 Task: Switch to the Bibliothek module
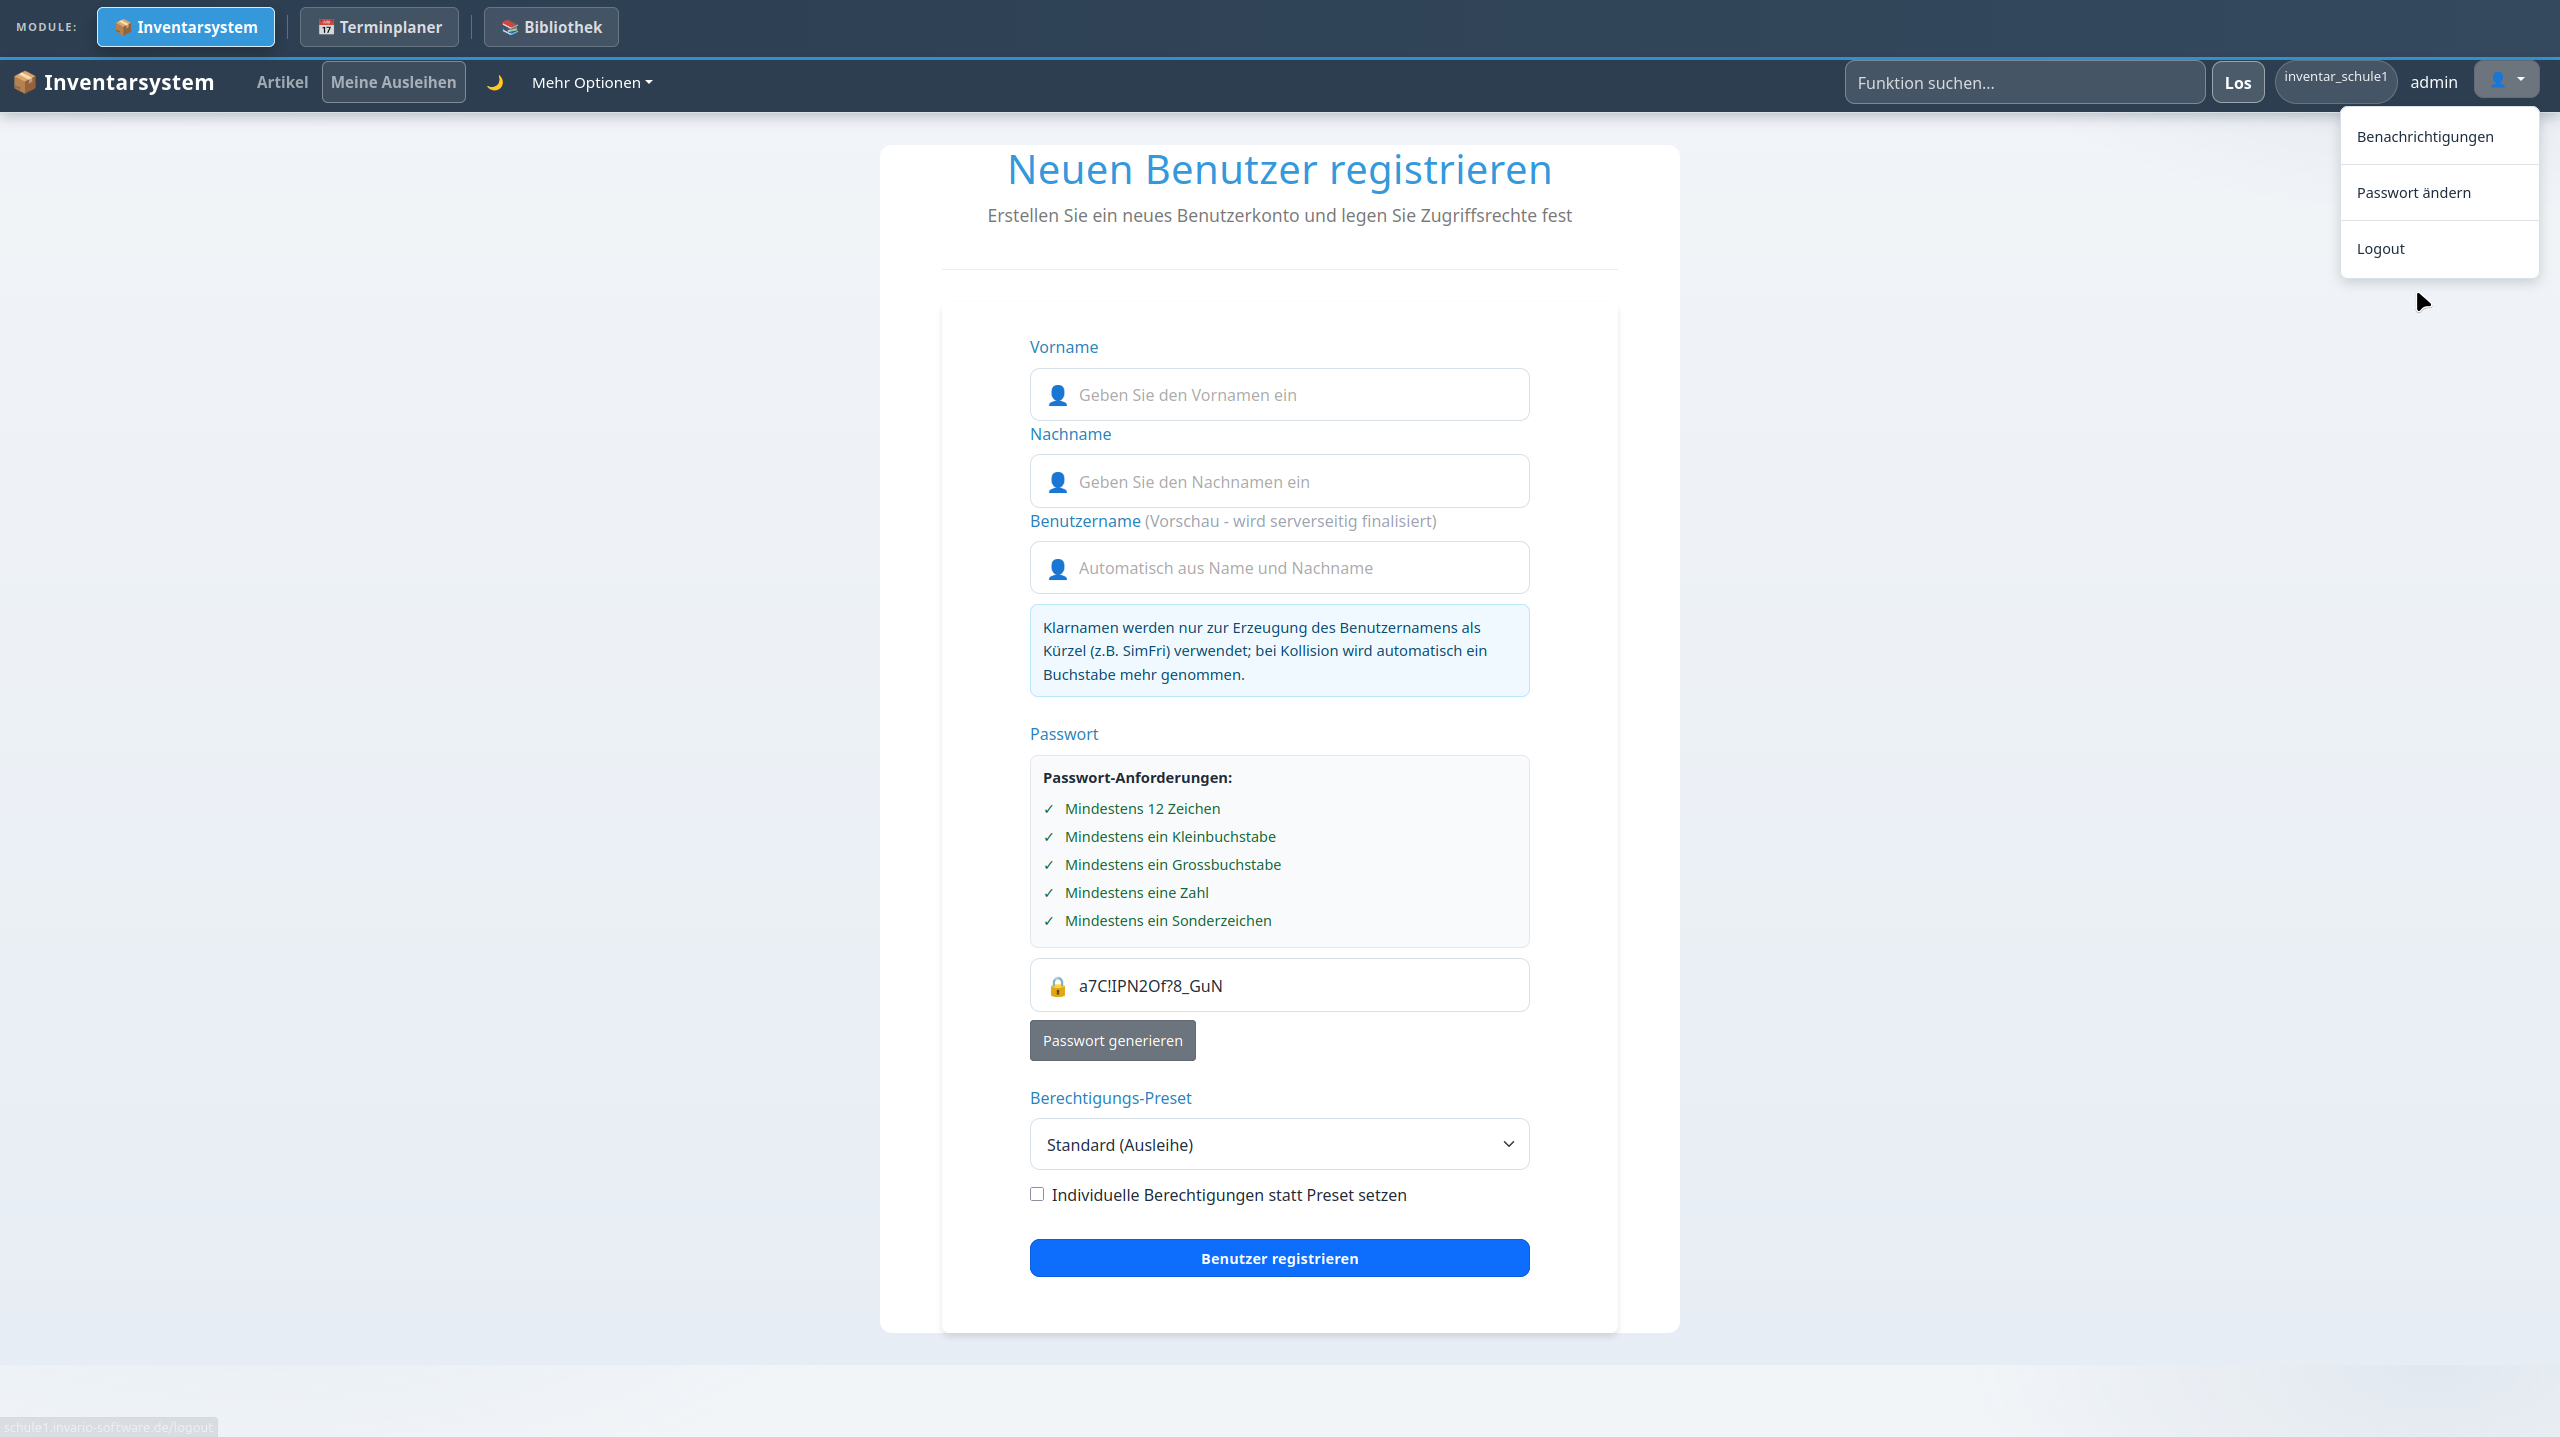pos(551,27)
